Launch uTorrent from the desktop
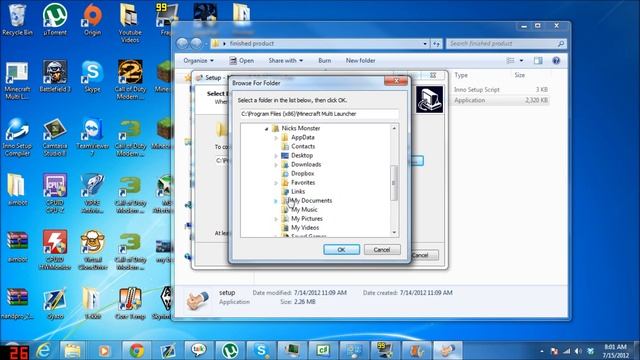 tap(55, 20)
